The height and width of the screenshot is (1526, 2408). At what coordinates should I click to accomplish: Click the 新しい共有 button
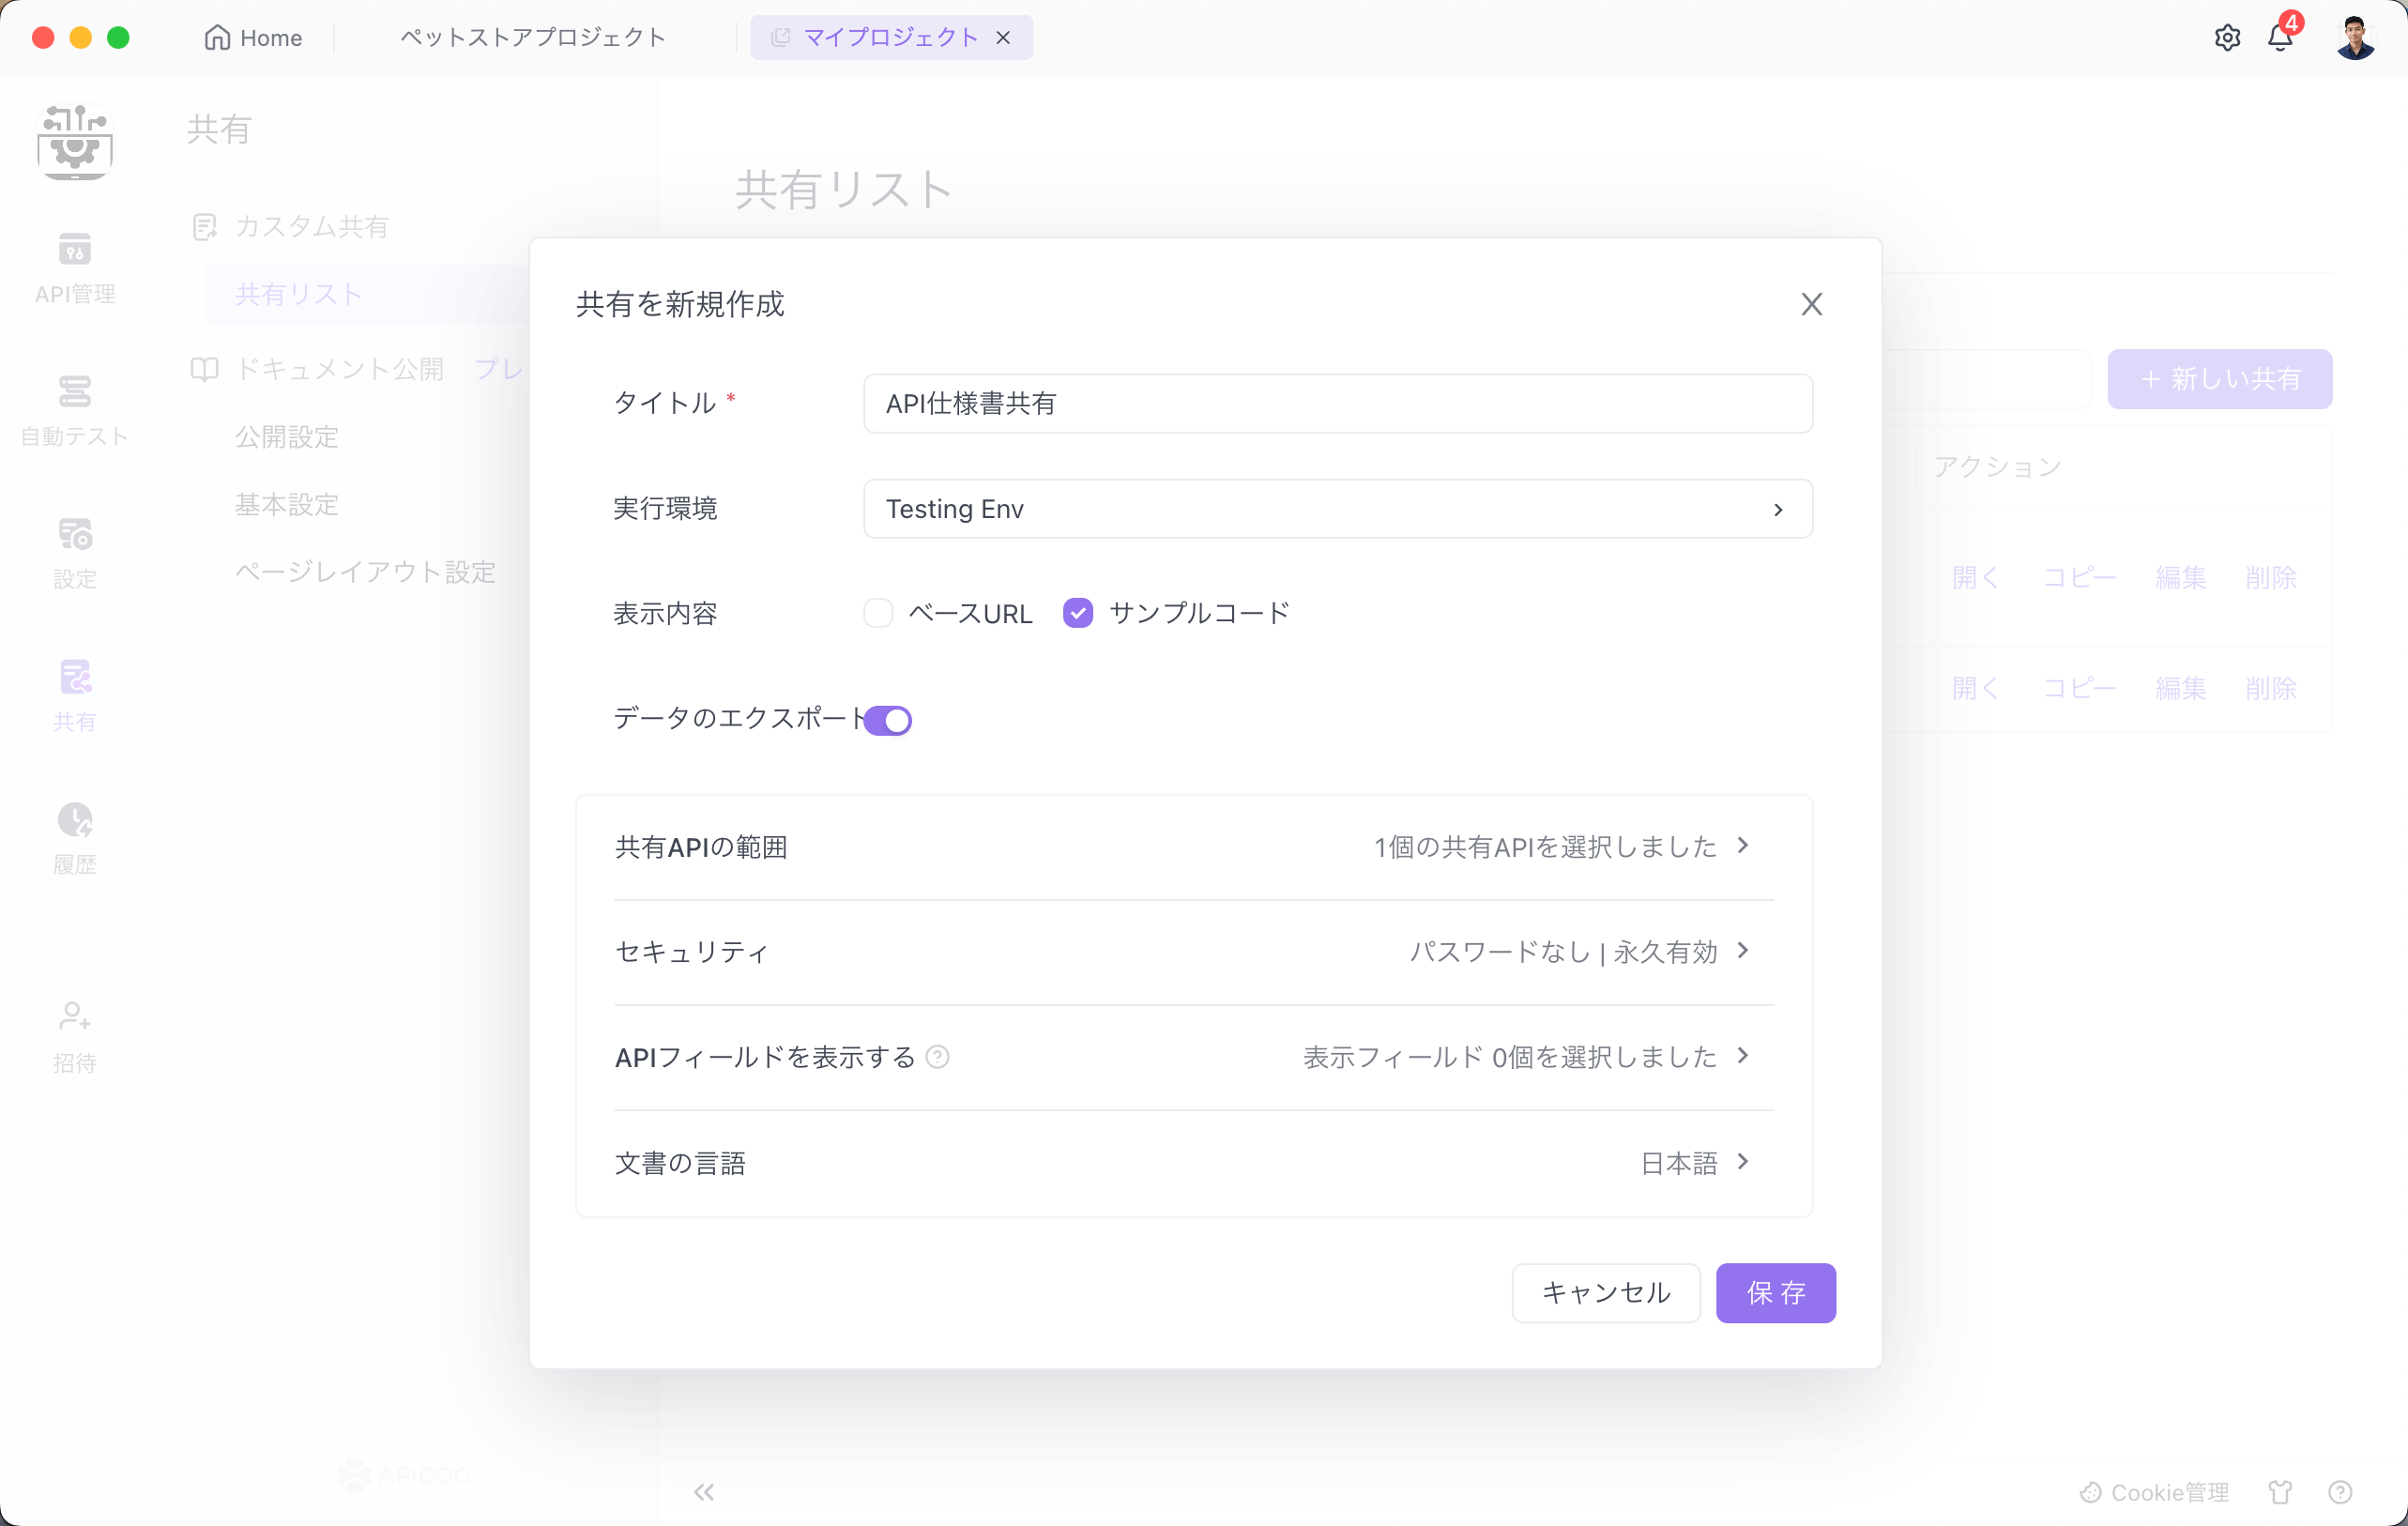[x=2219, y=379]
